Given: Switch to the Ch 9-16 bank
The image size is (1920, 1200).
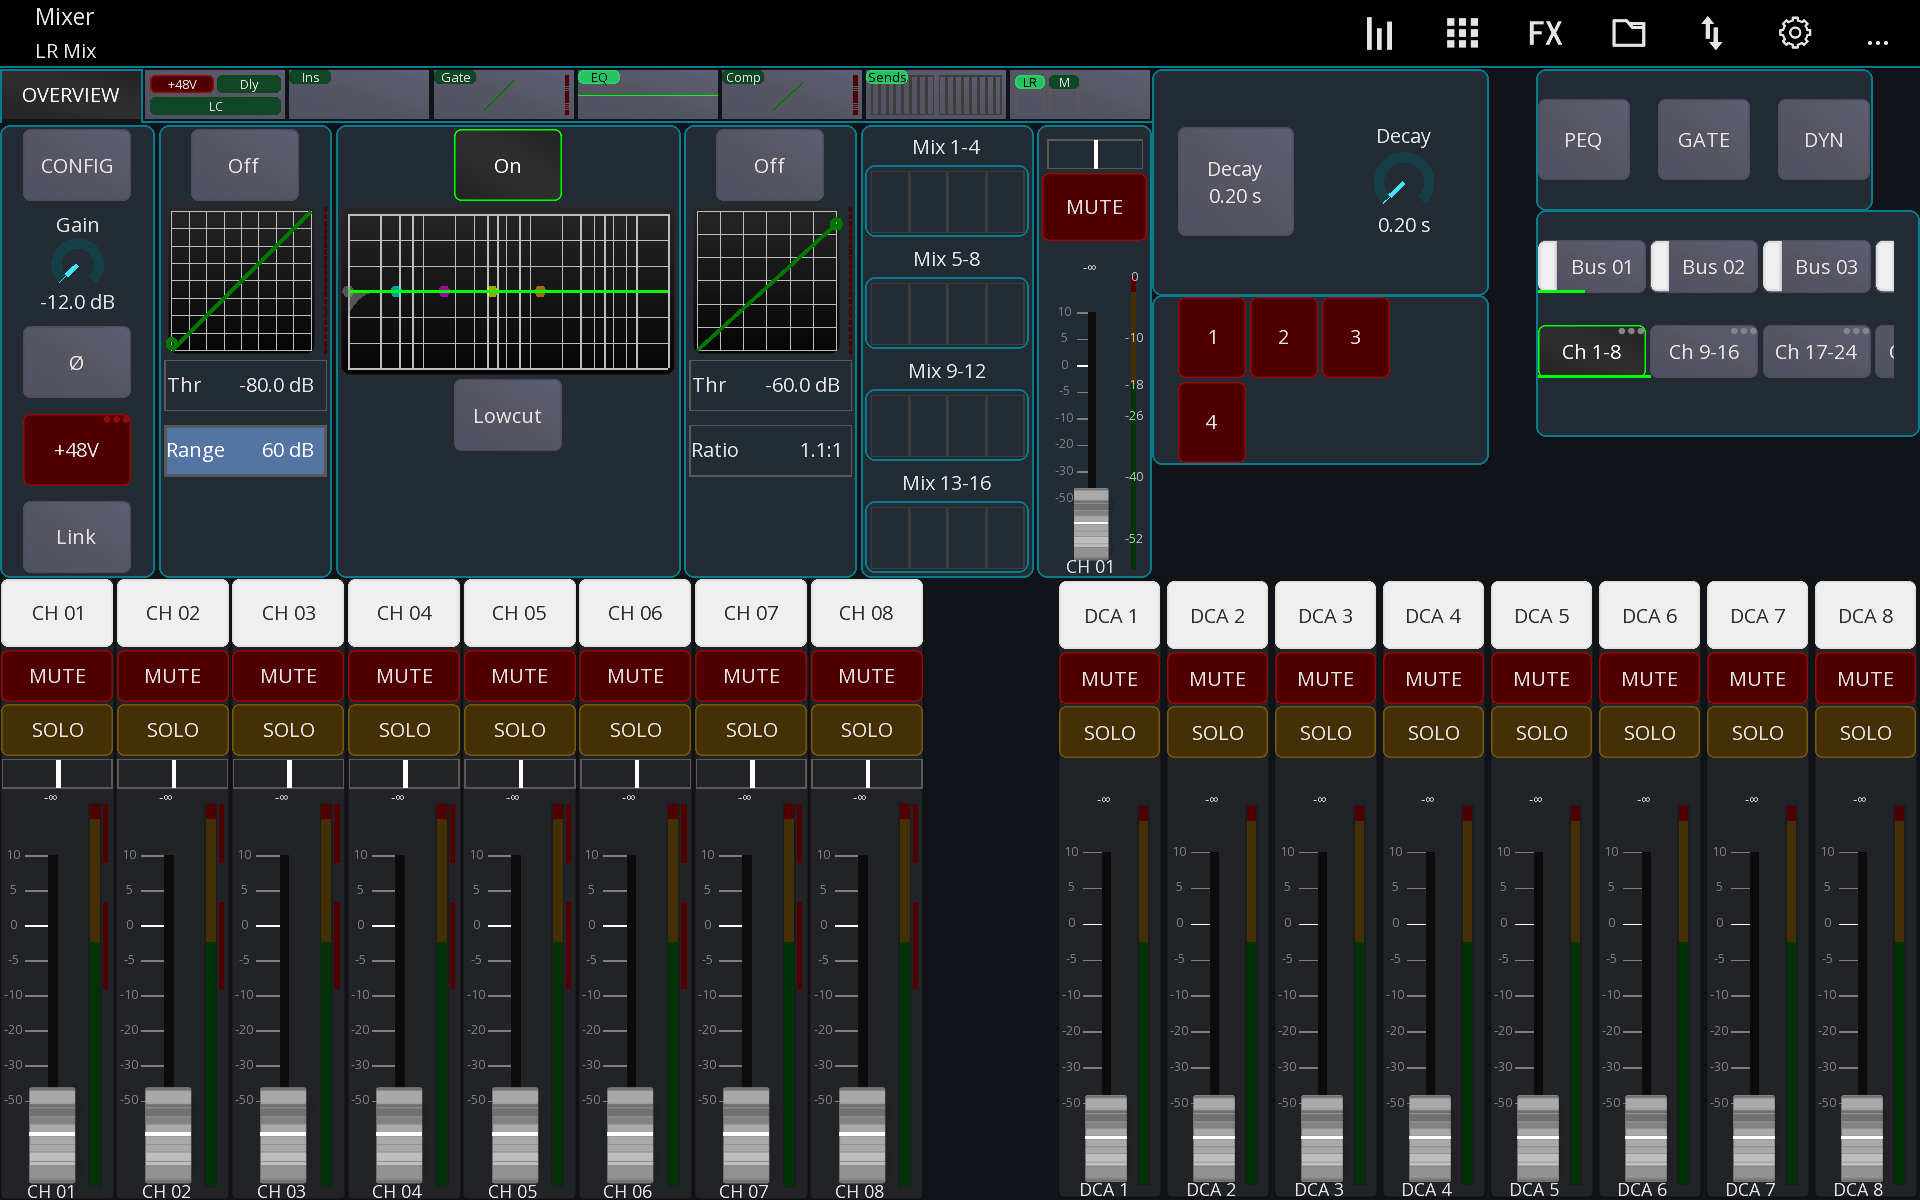Looking at the screenshot, I should click(x=1703, y=351).
